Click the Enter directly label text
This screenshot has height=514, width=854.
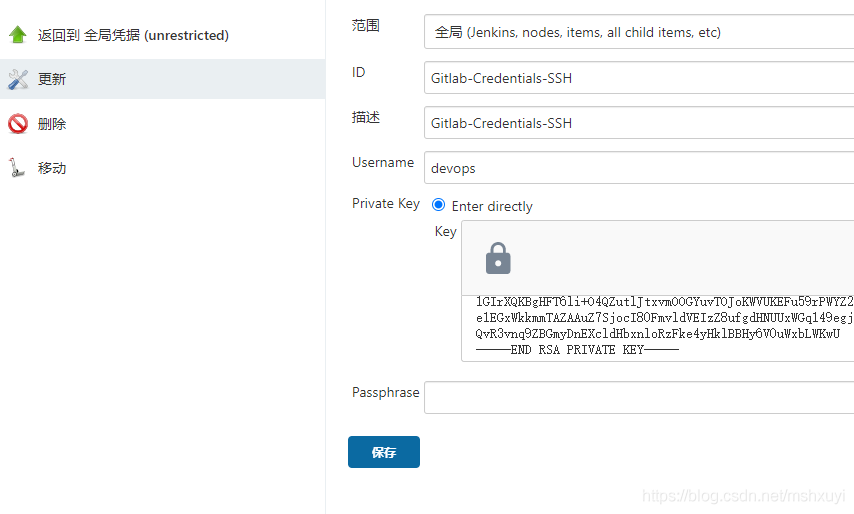(492, 206)
